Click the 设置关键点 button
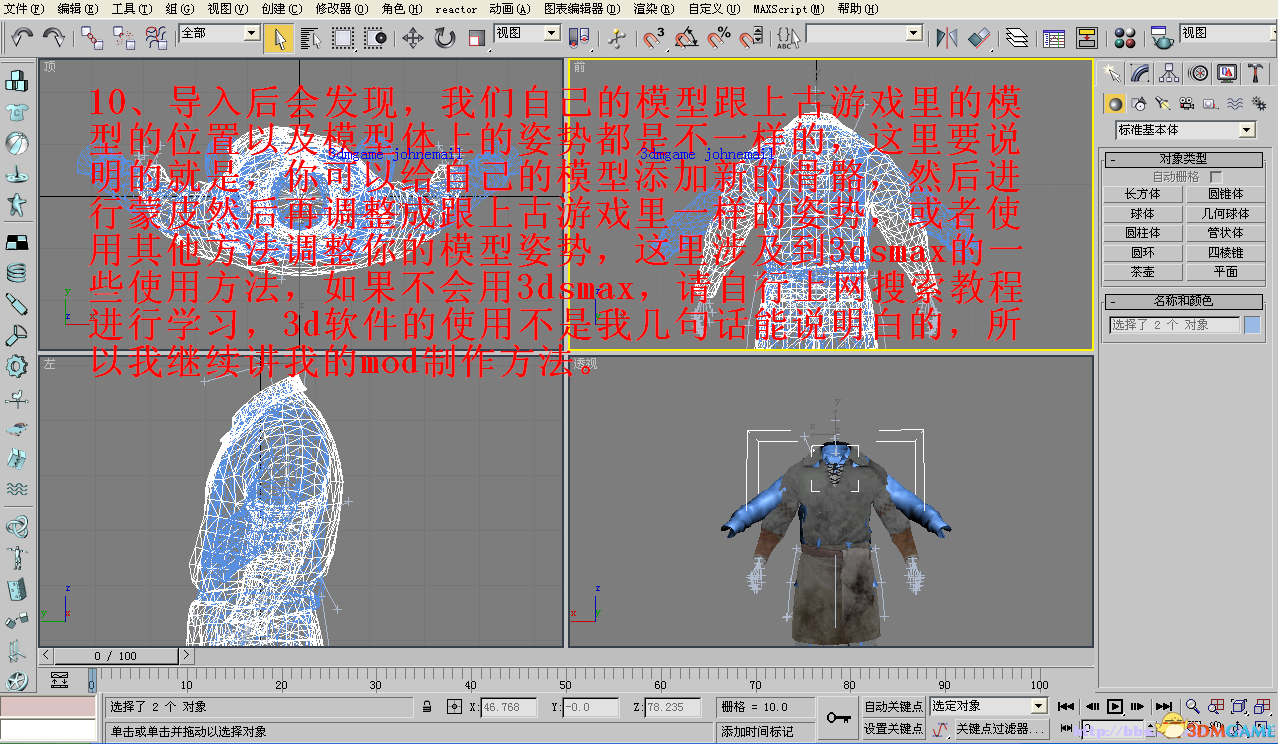1280x744 pixels. (893, 729)
